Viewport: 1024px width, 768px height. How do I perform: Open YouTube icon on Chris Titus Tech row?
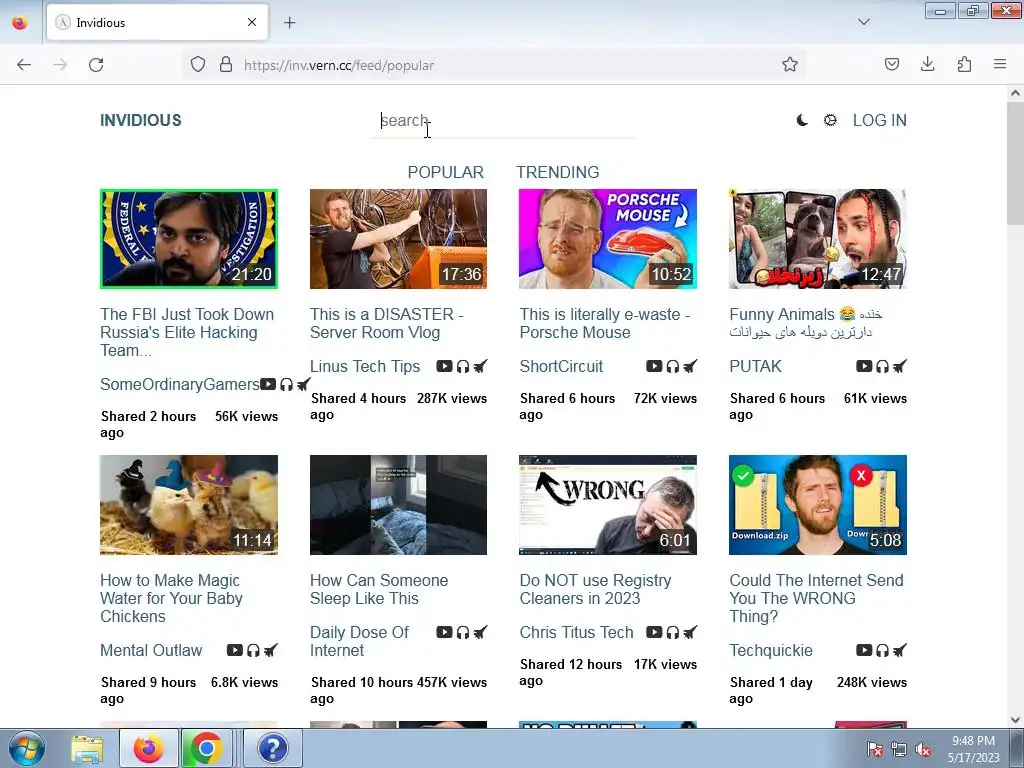coord(654,632)
